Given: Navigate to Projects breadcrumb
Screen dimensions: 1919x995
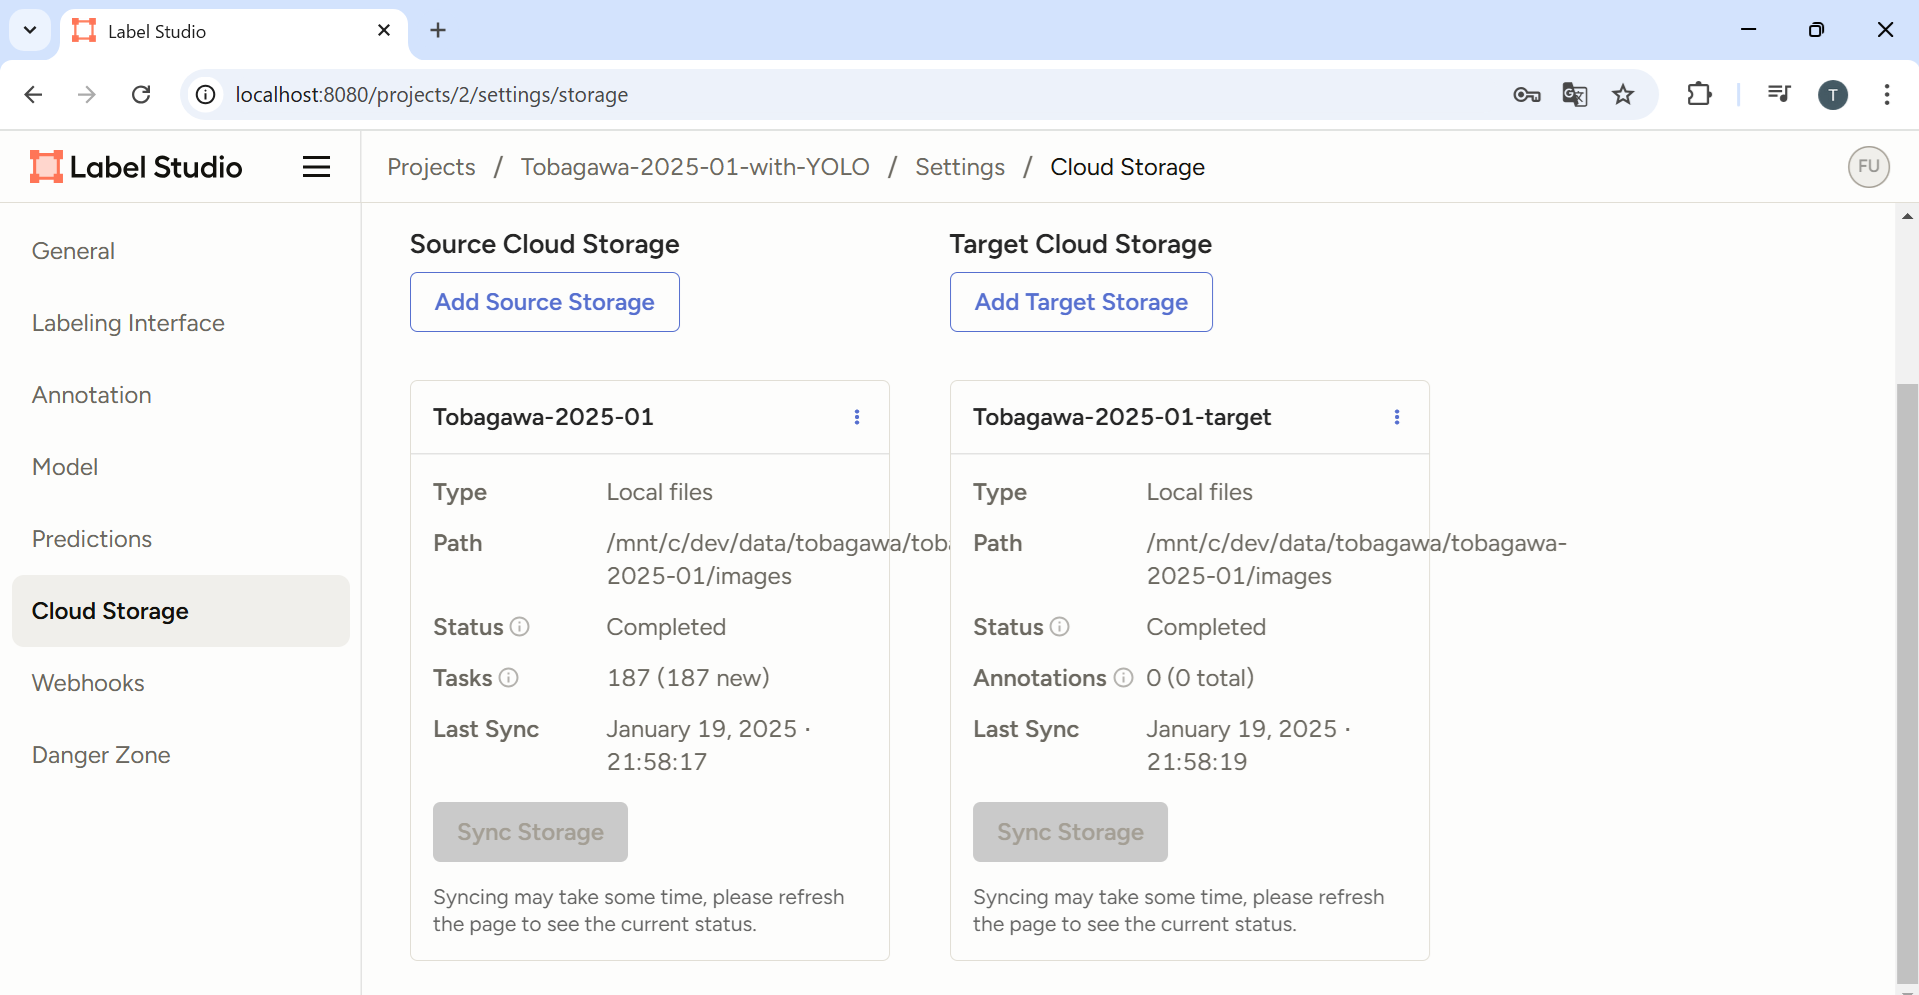Looking at the screenshot, I should click(431, 167).
